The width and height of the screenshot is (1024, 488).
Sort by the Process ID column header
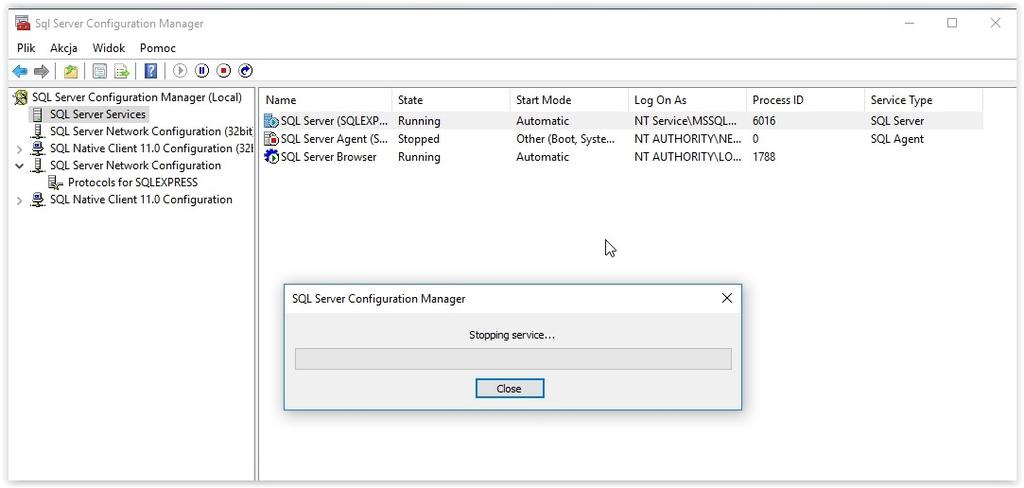pyautogui.click(x=805, y=100)
